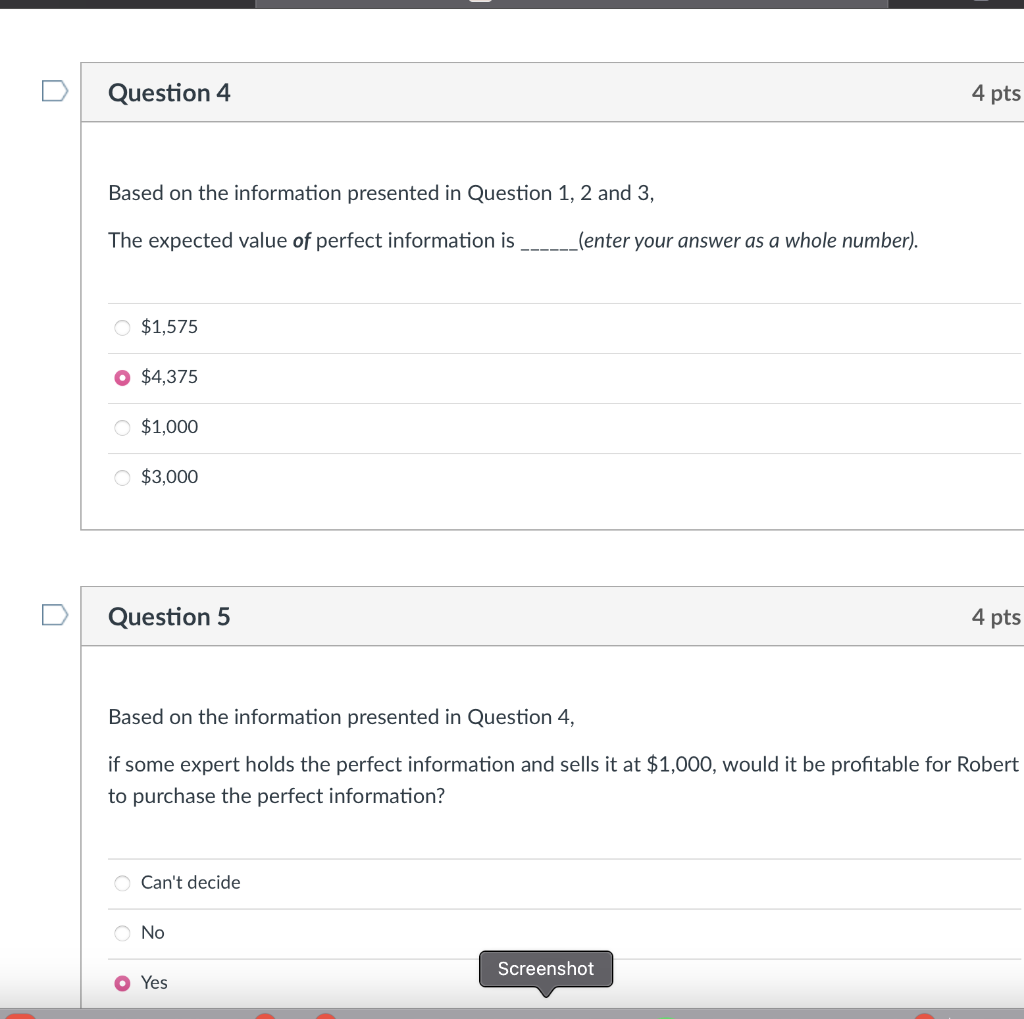The width and height of the screenshot is (1024, 1019).
Task: Click "The expected value of perfect information" text
Action: (x=310, y=241)
